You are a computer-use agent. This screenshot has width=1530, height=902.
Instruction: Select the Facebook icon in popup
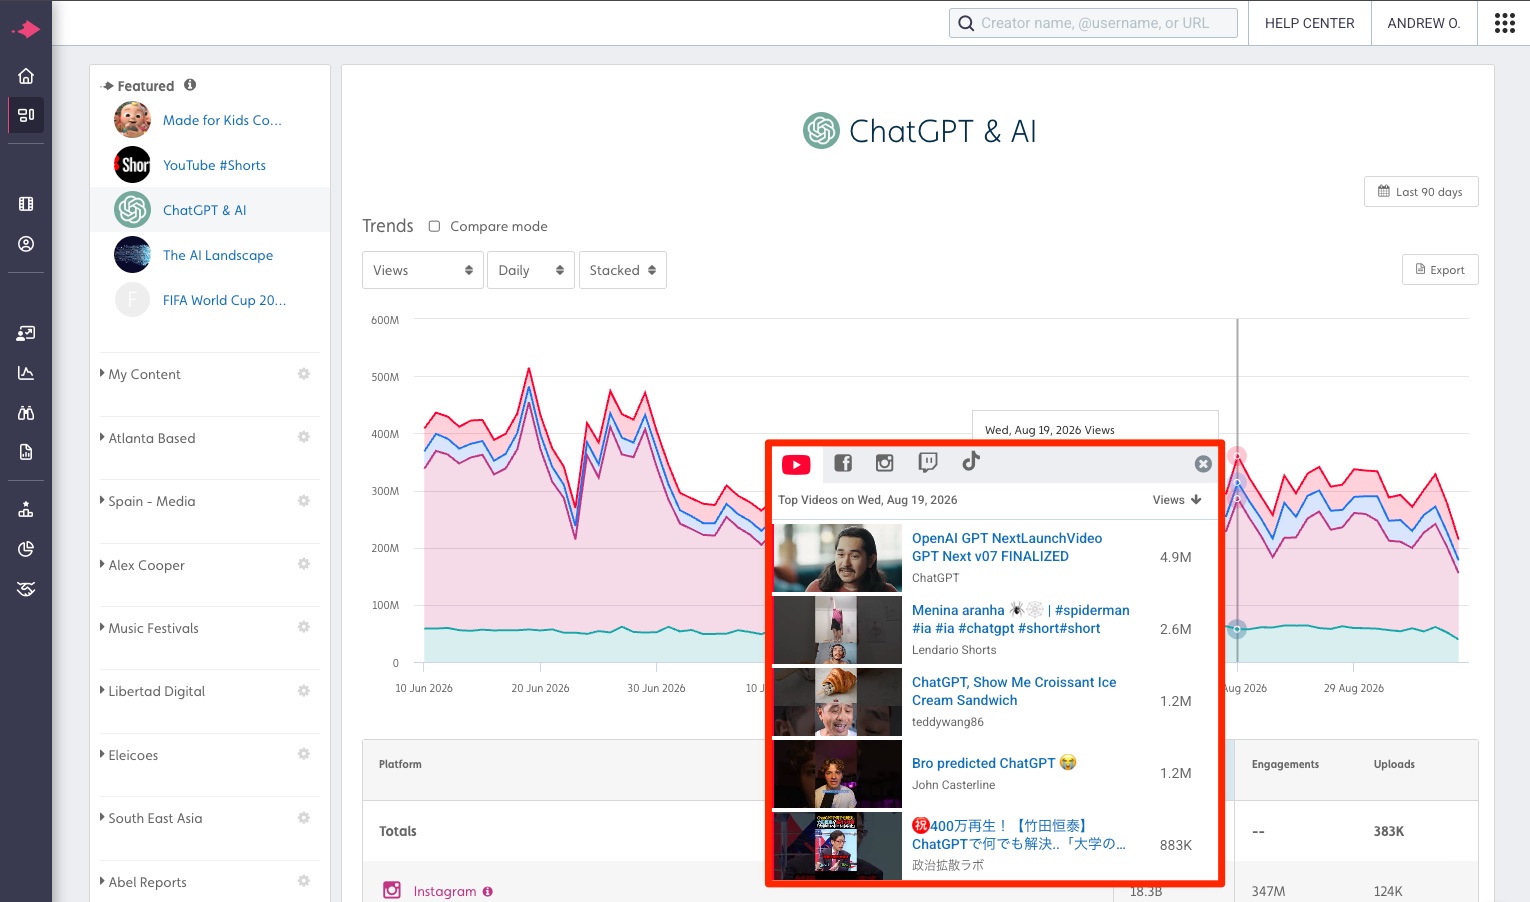843,463
